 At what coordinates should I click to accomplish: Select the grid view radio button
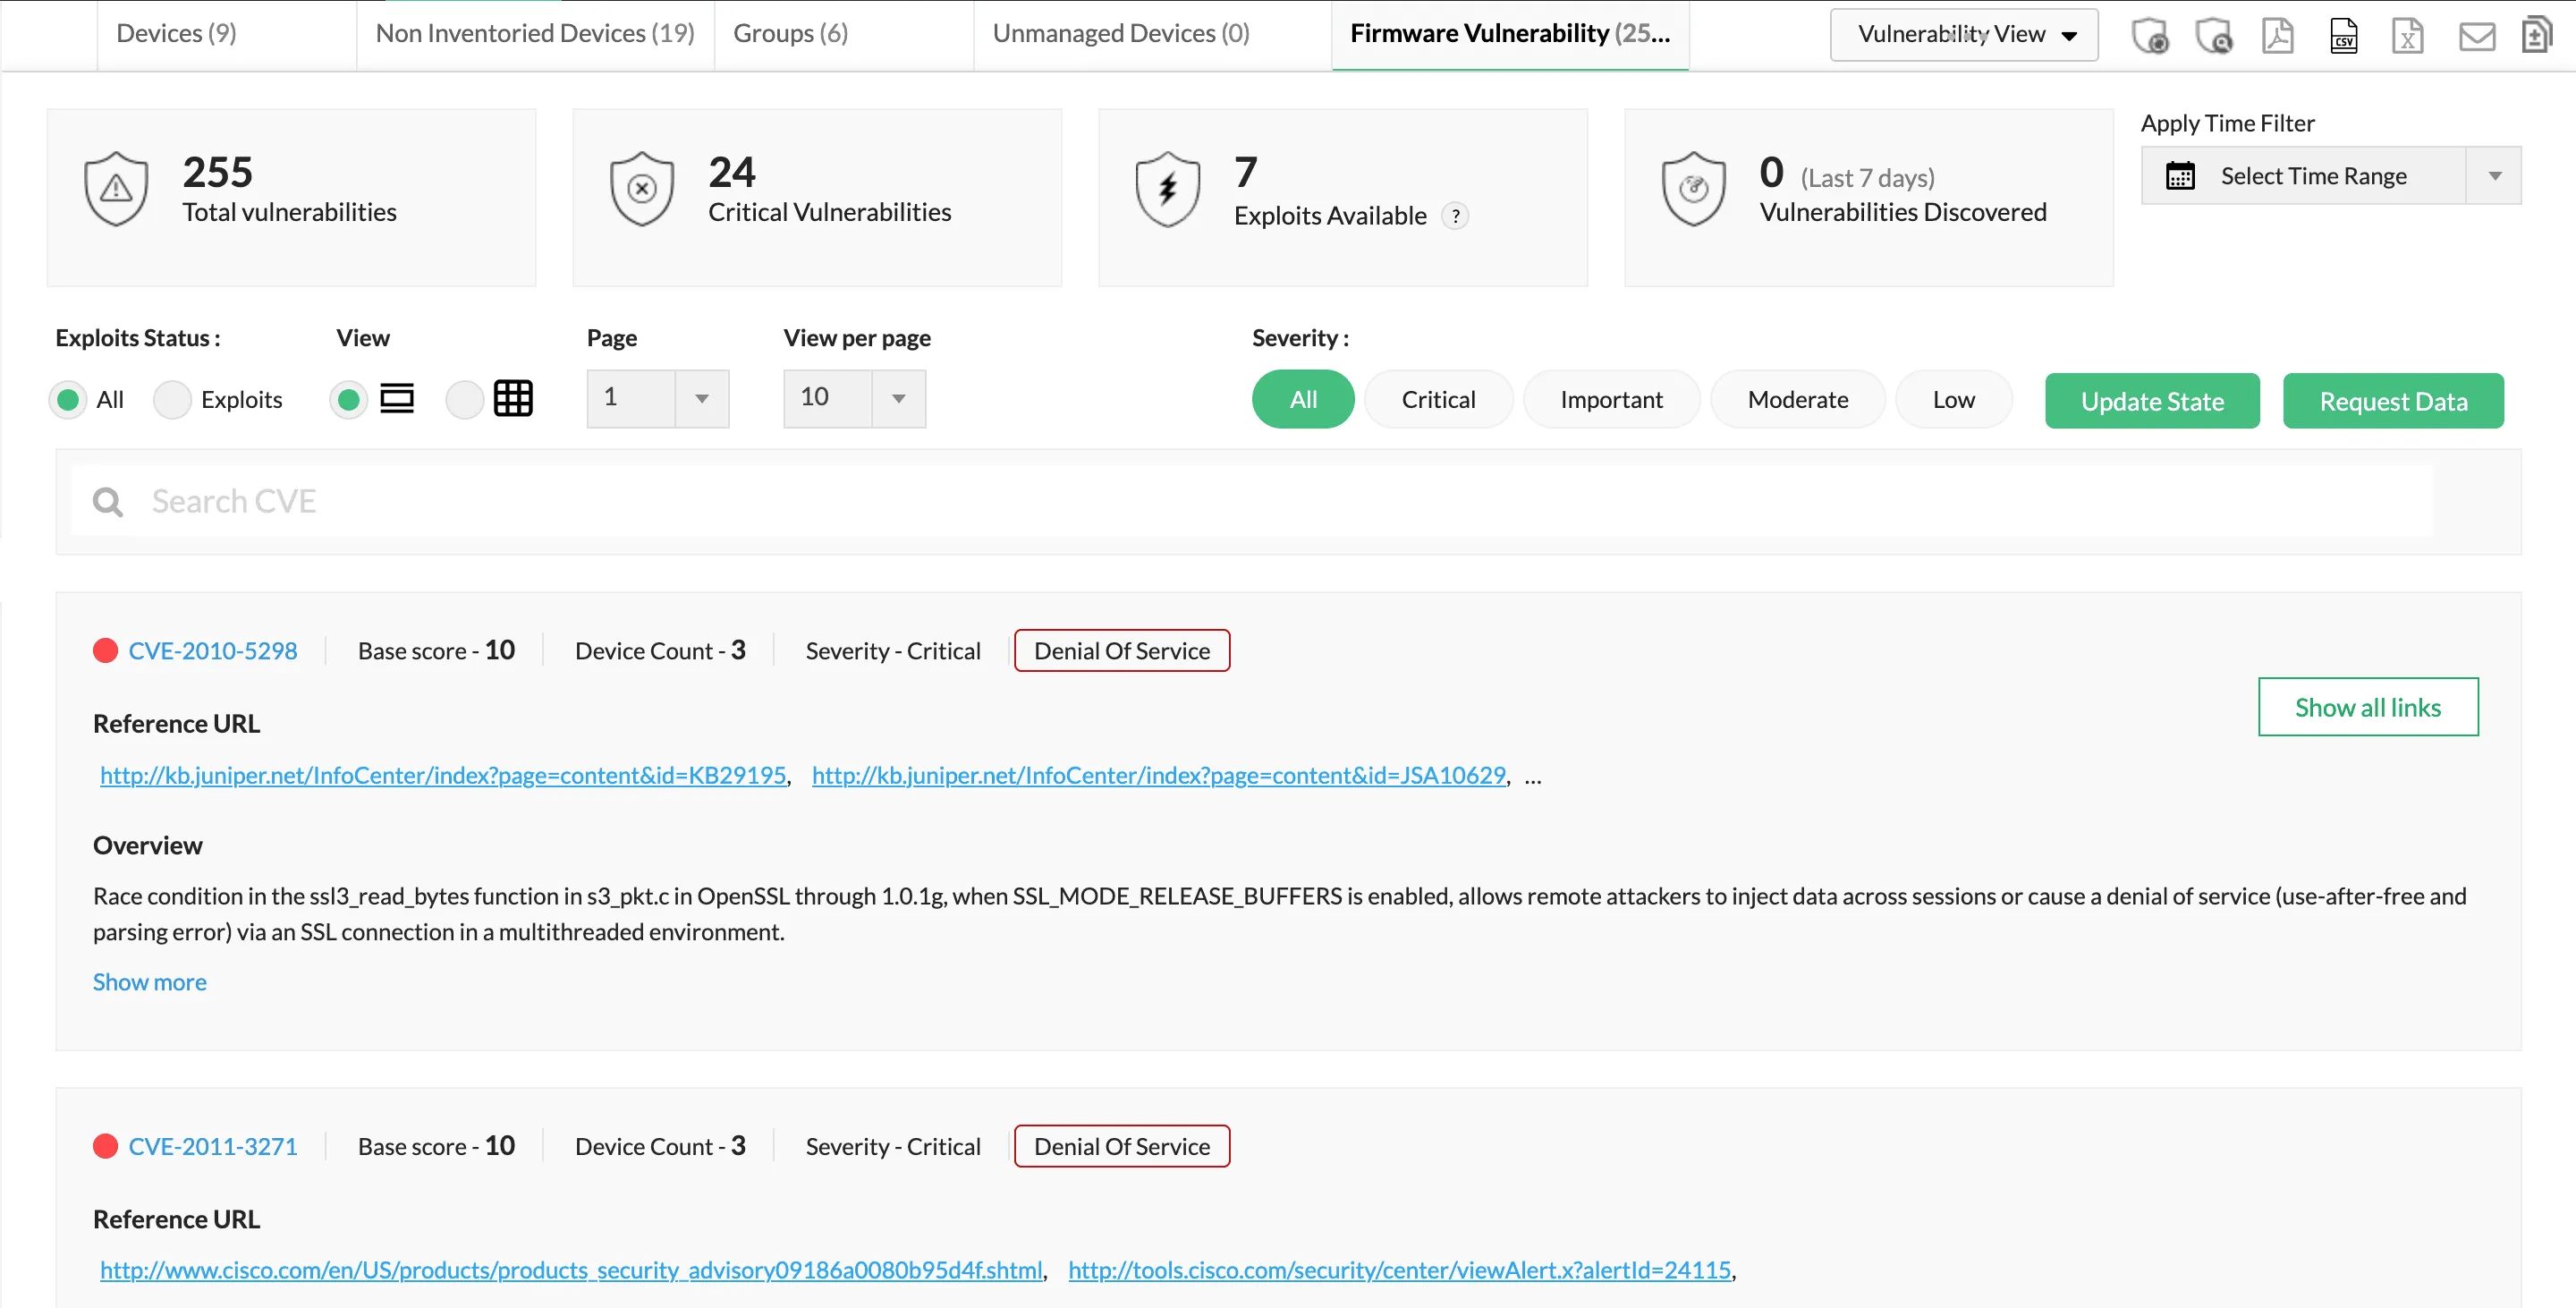point(464,399)
